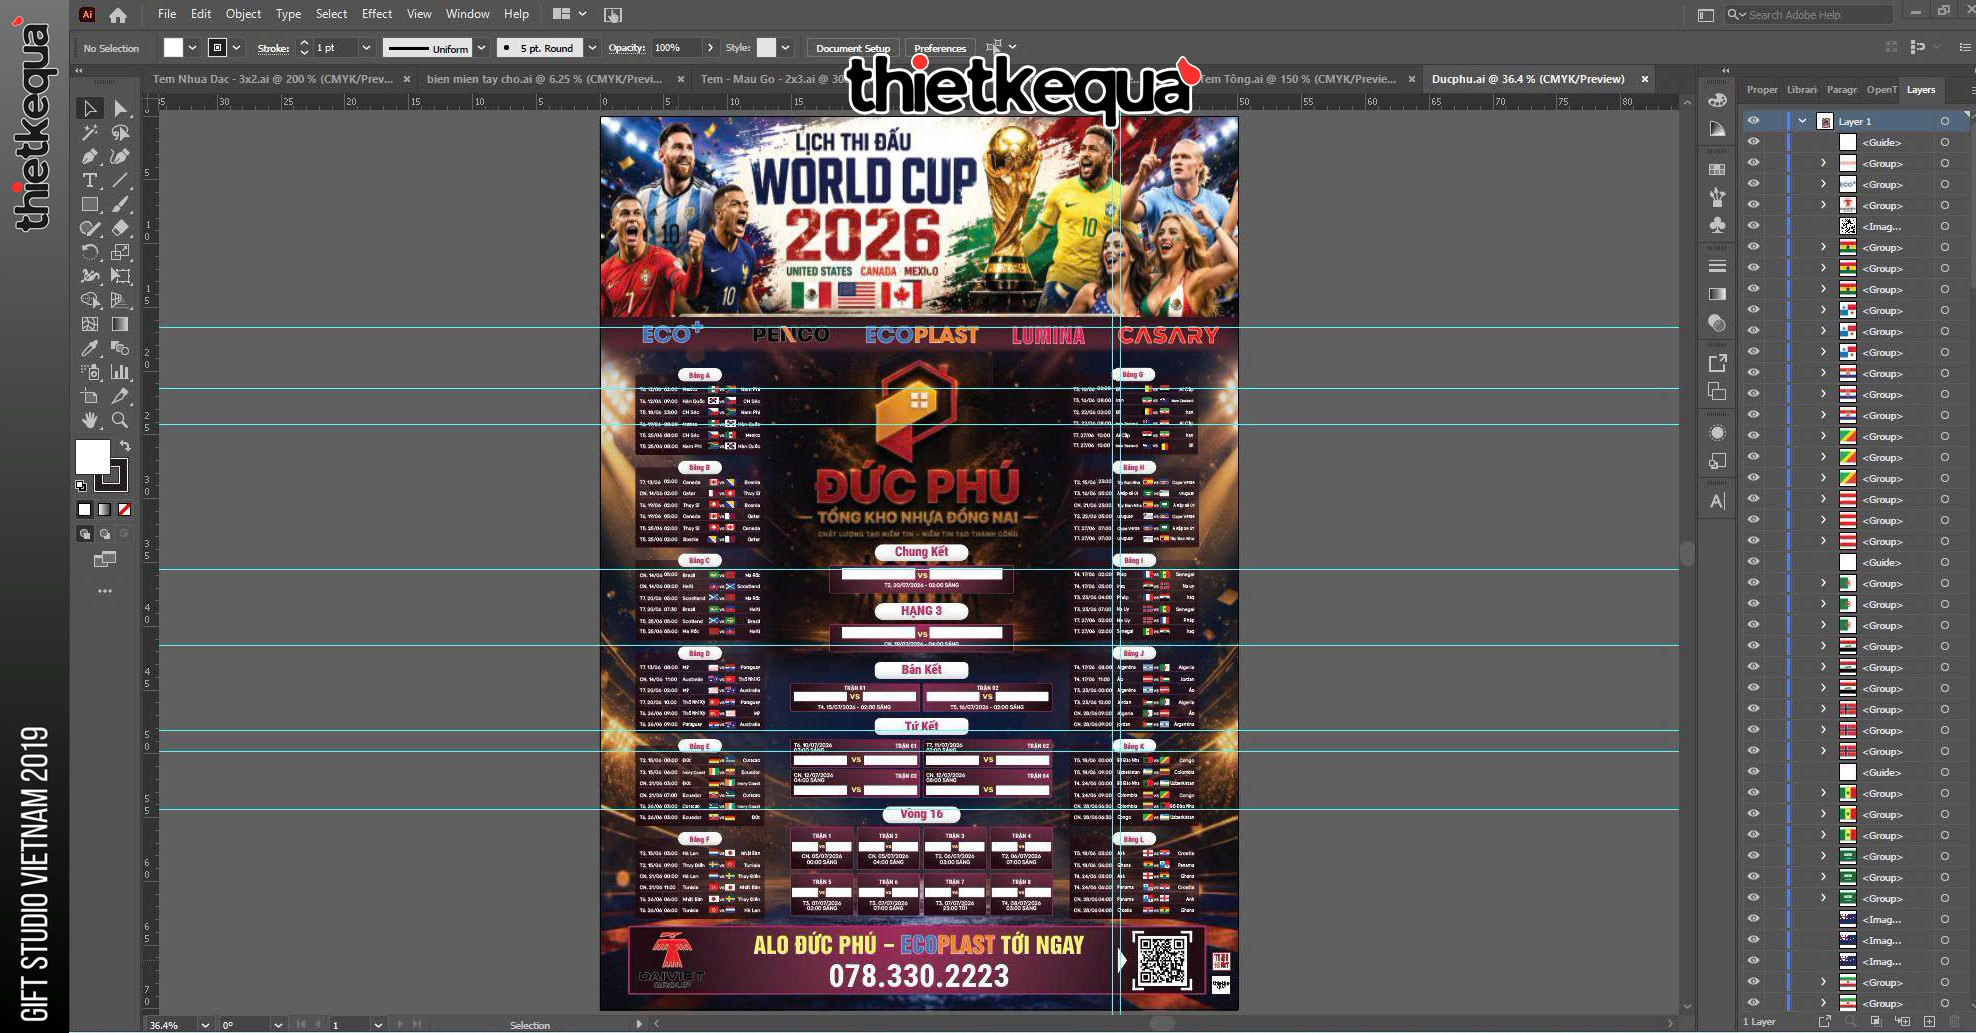Open Edit Toolbar three-dots button

[x=104, y=591]
